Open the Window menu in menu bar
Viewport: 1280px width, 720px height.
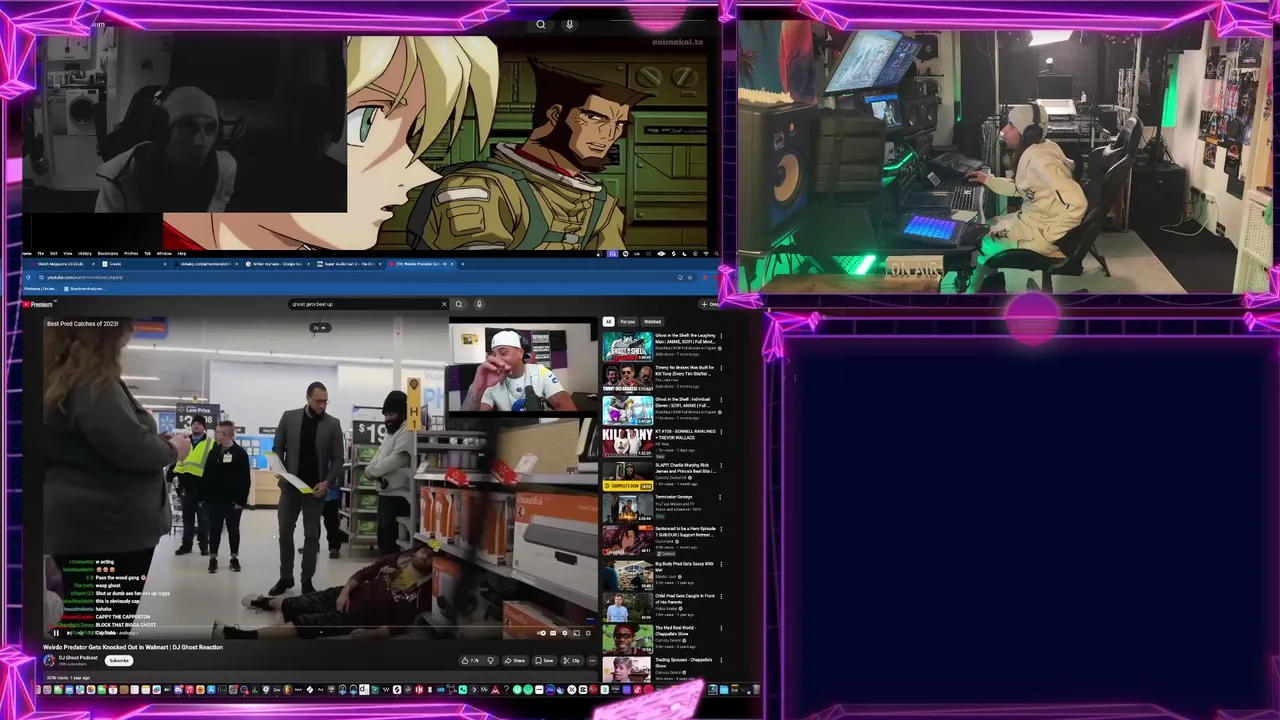click(164, 253)
